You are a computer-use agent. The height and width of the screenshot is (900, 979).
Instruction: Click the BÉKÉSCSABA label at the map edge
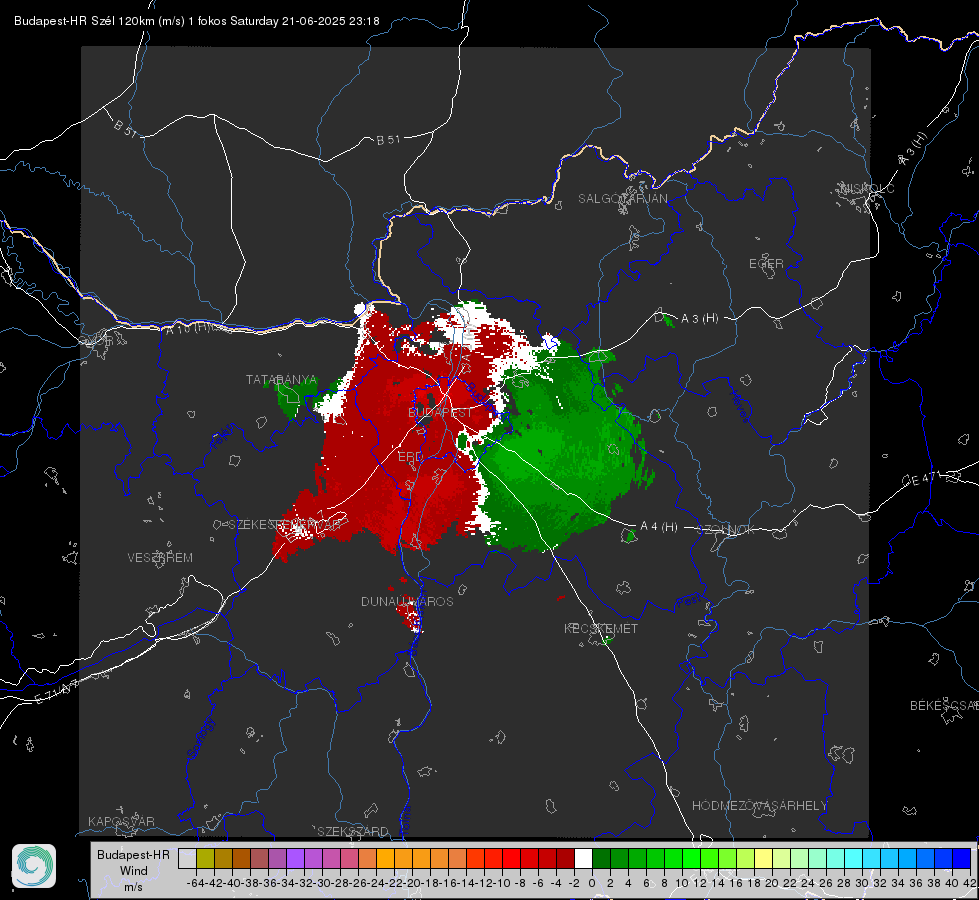tap(944, 705)
